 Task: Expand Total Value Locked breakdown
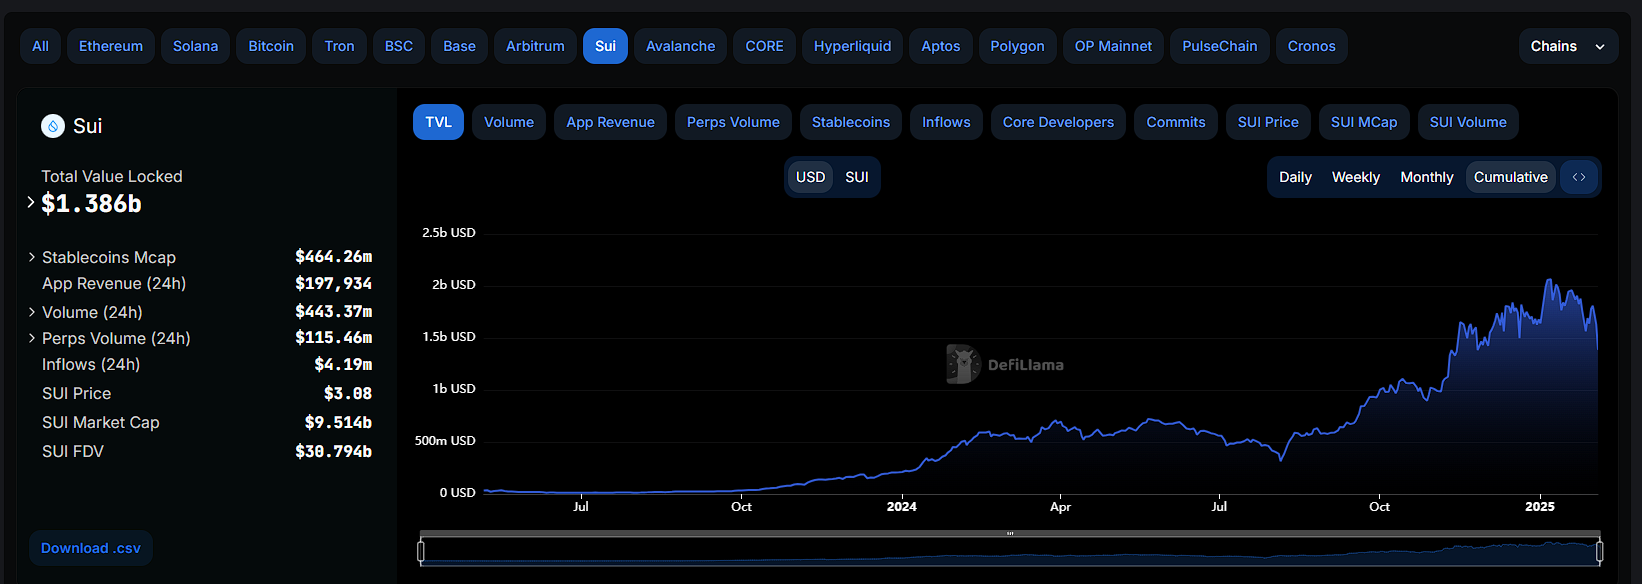click(x=31, y=202)
